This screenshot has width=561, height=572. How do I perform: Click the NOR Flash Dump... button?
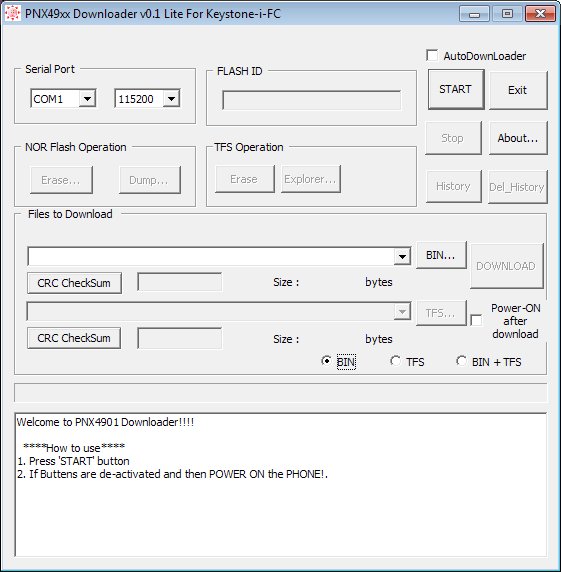pos(150,180)
